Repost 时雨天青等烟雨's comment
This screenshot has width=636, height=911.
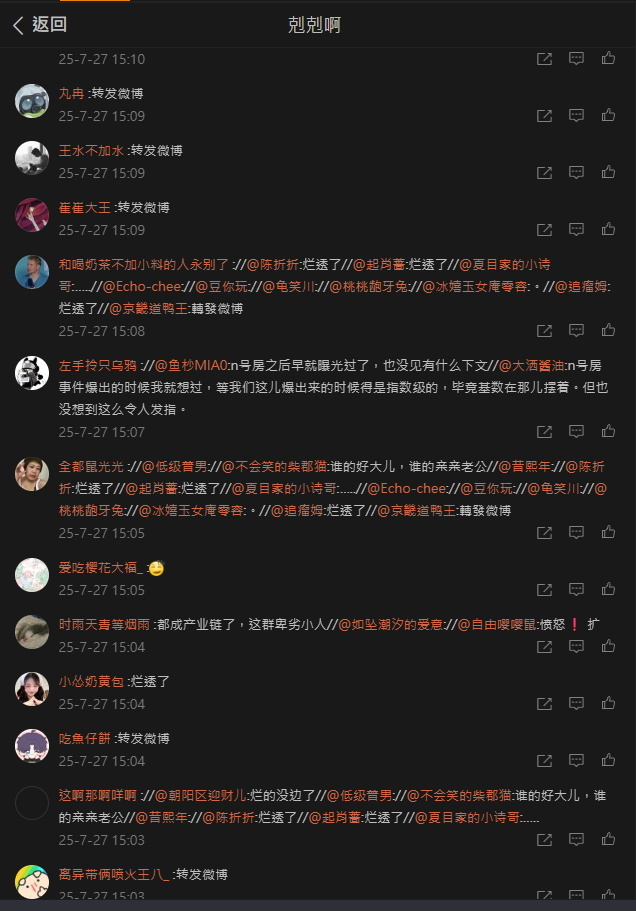point(544,647)
